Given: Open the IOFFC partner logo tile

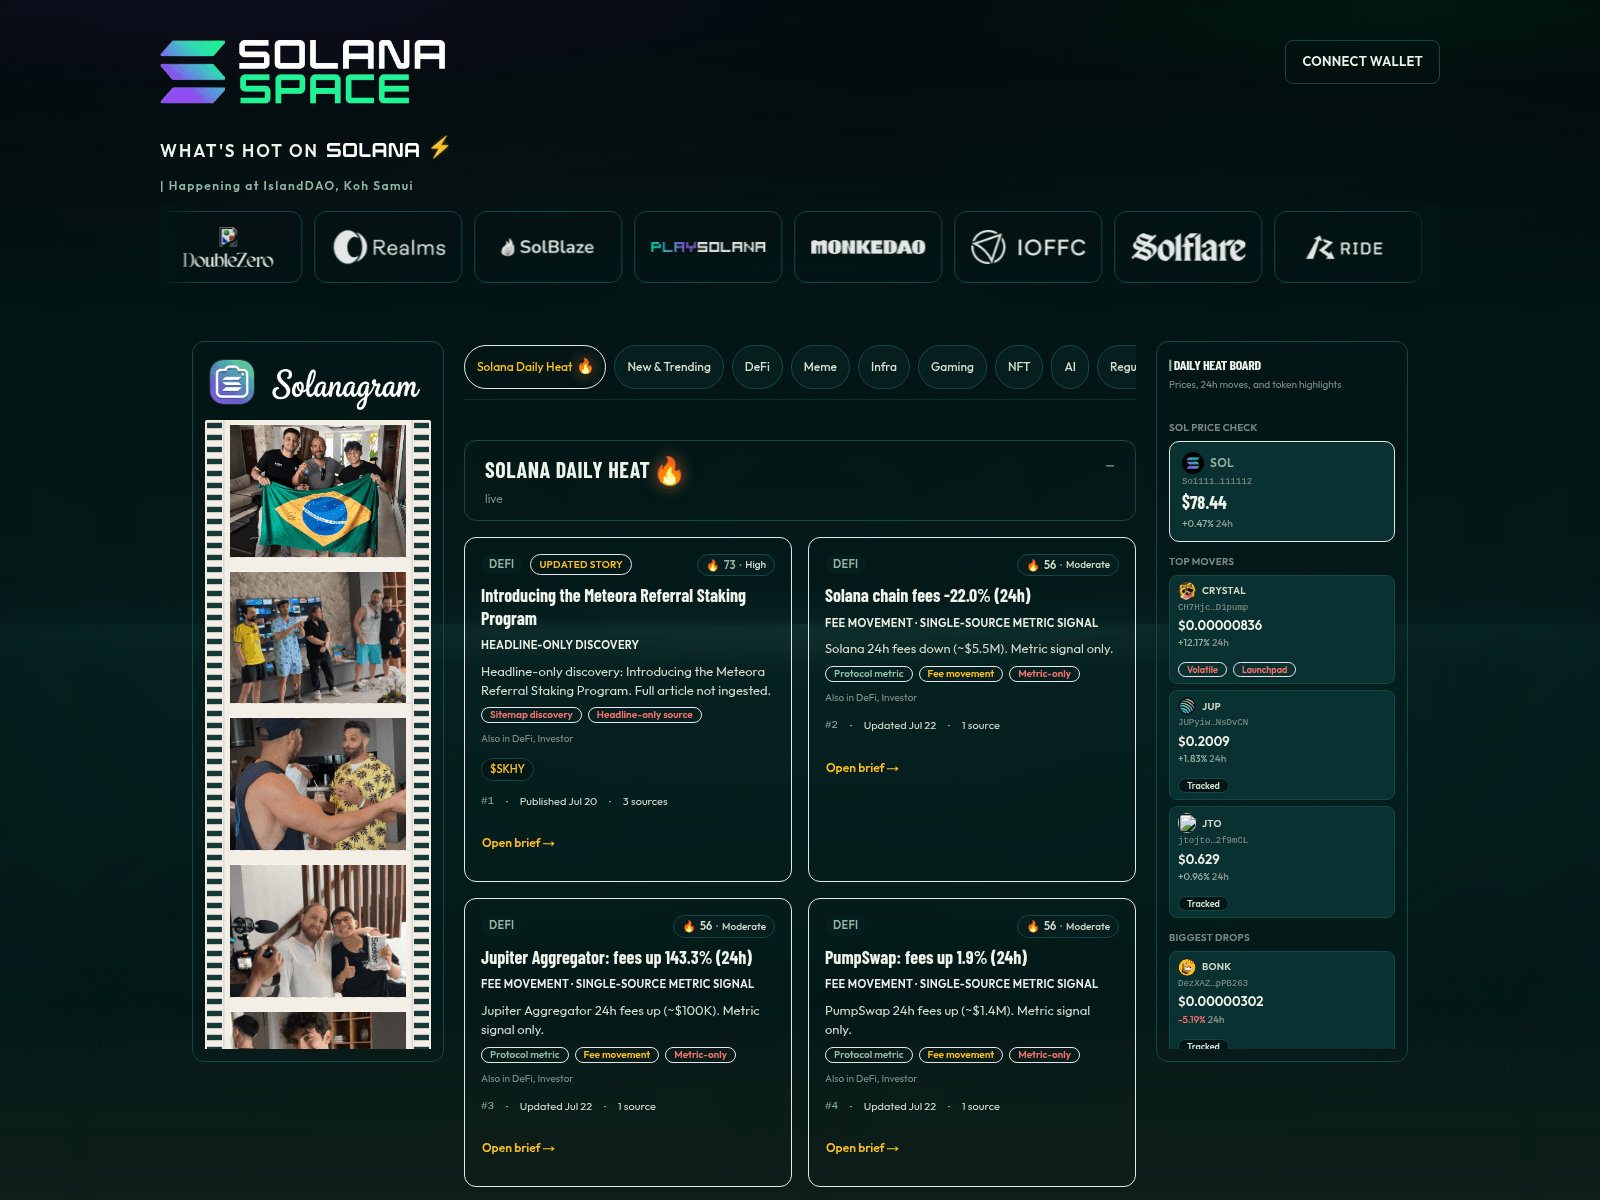Looking at the screenshot, I should pyautogui.click(x=1028, y=247).
